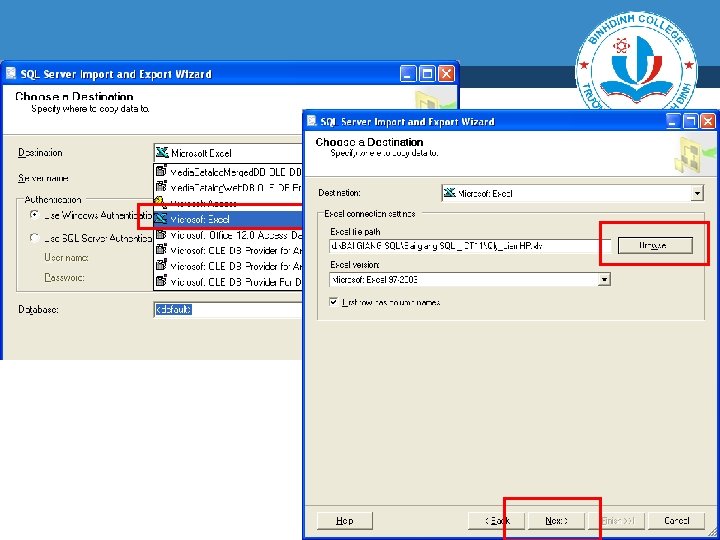Toggle First row has column names checkbox

334,302
